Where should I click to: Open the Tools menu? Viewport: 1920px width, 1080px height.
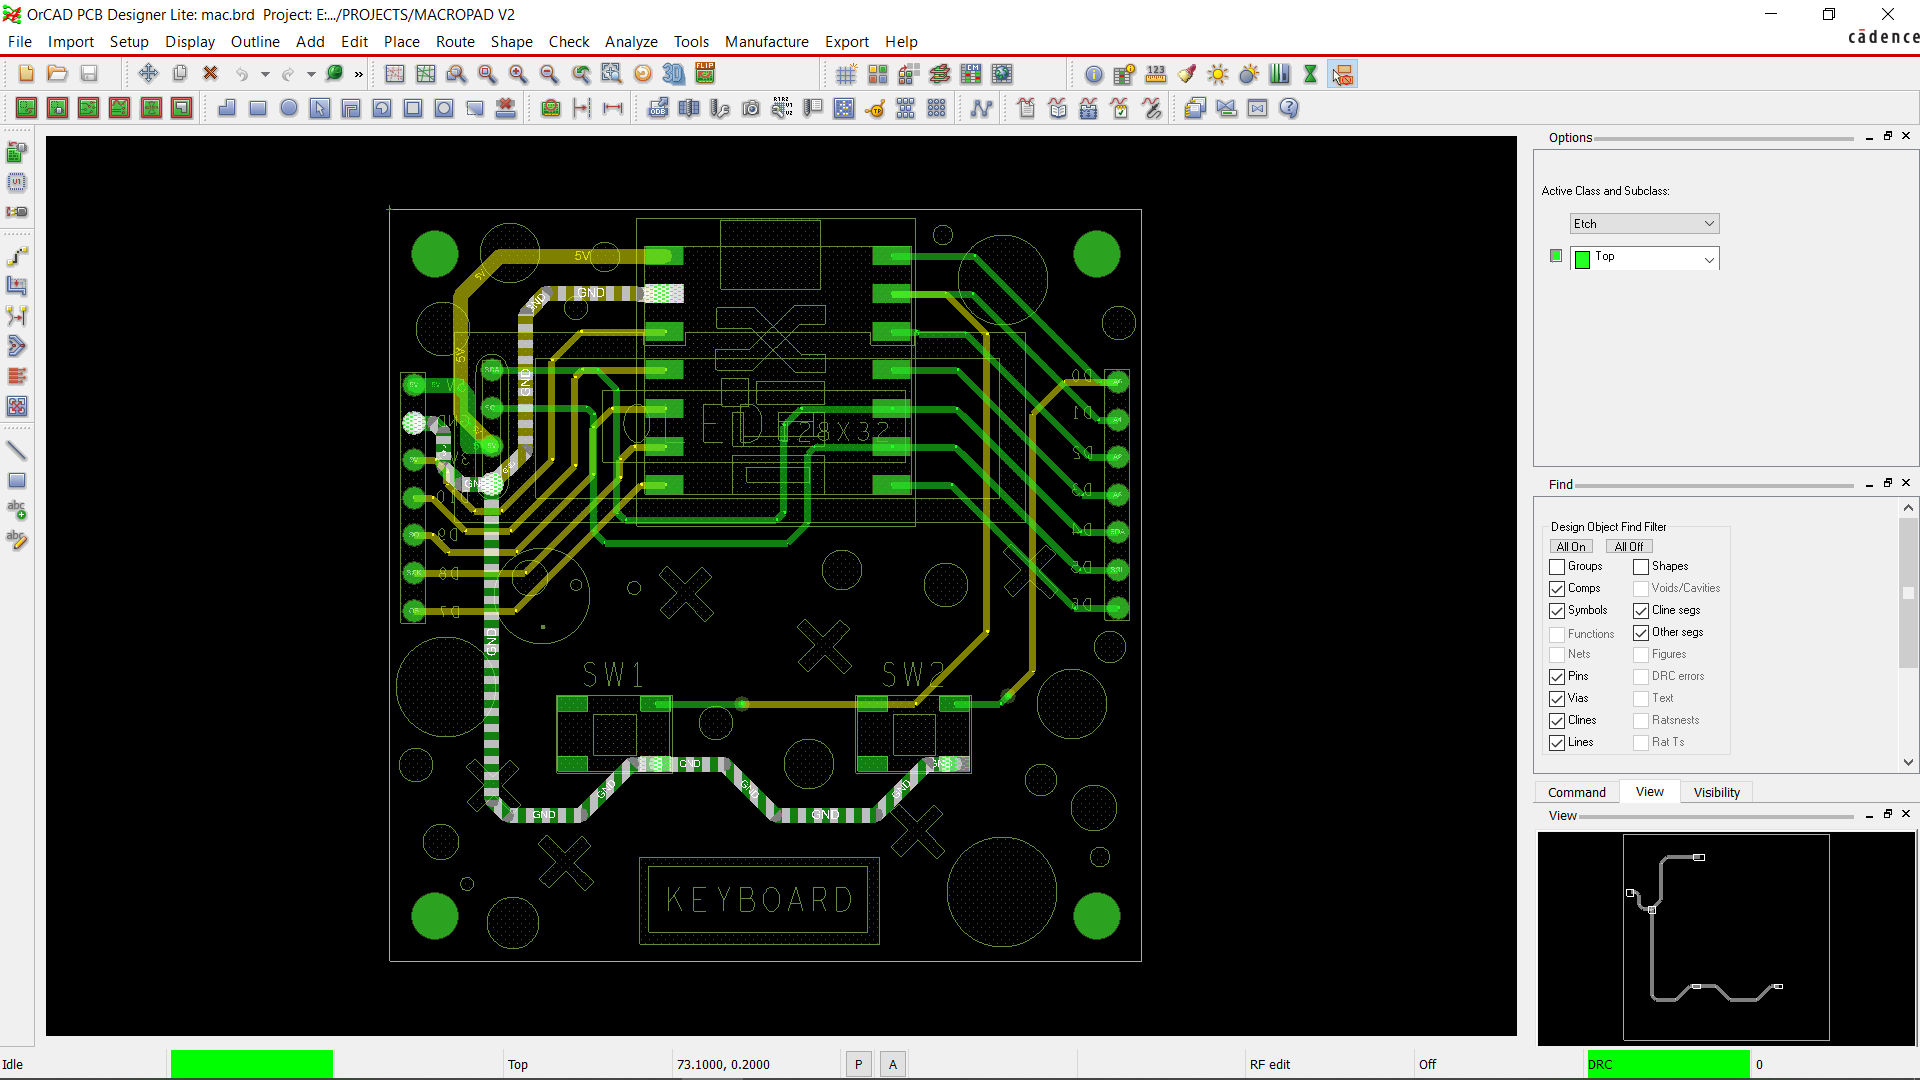click(691, 42)
